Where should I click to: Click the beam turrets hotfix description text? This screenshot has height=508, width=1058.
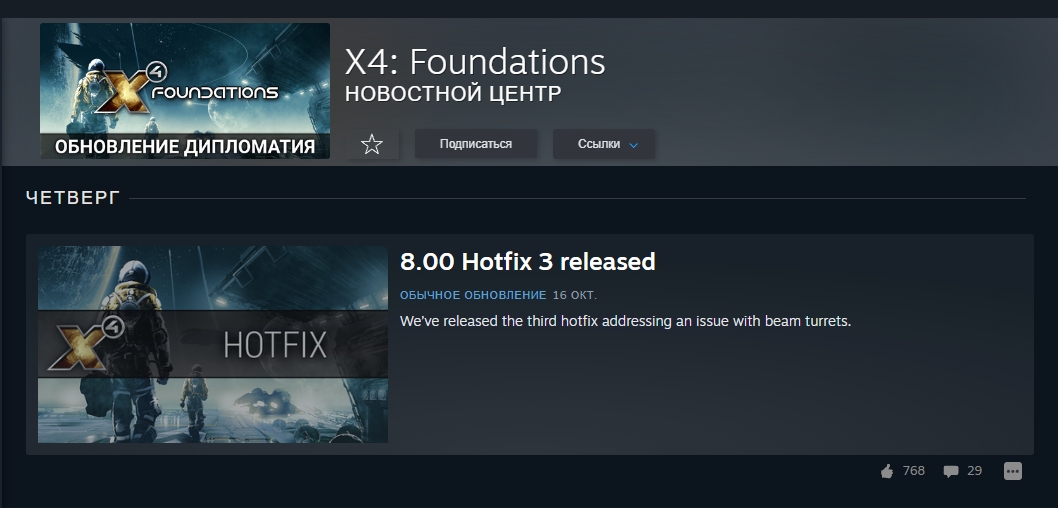pyautogui.click(x=625, y=321)
